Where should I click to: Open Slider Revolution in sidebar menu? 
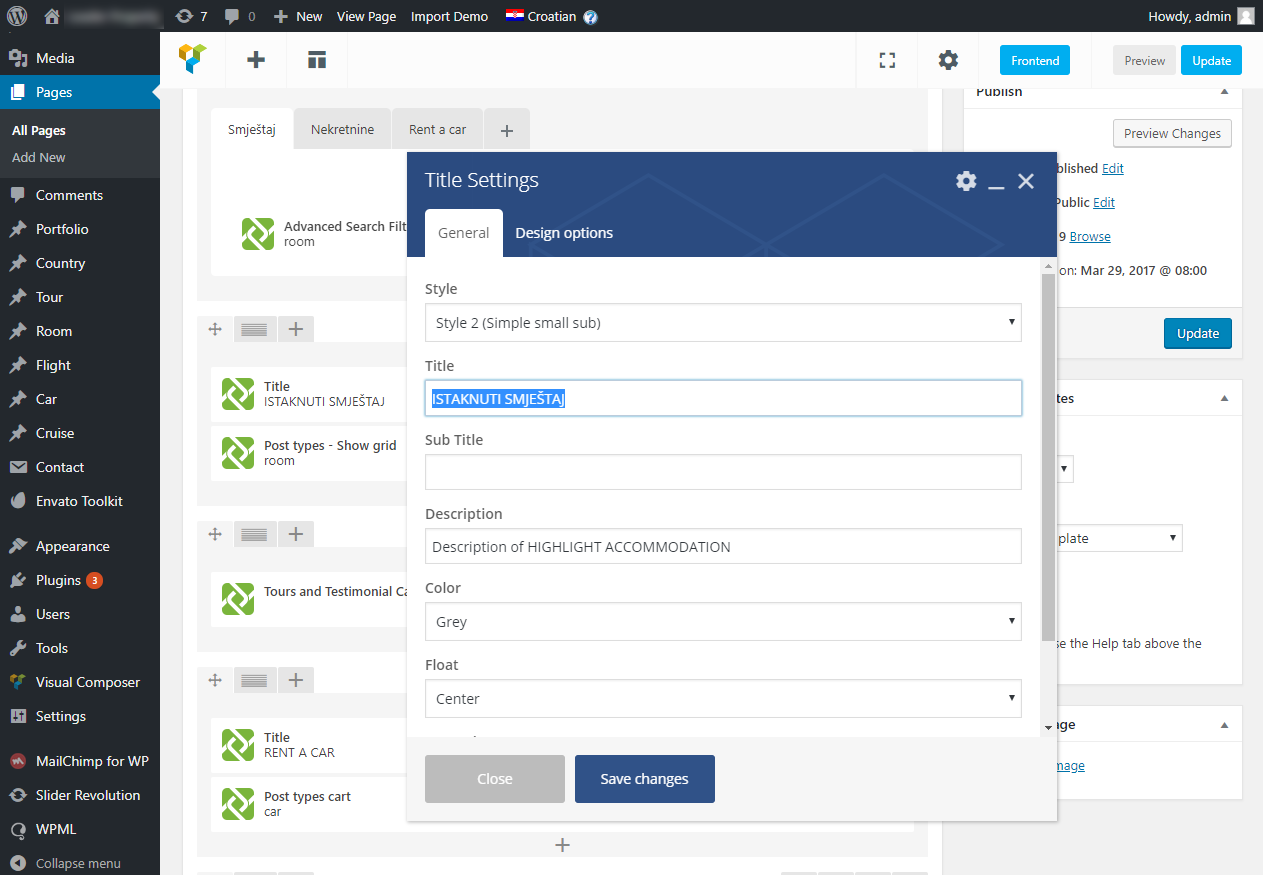click(87, 795)
